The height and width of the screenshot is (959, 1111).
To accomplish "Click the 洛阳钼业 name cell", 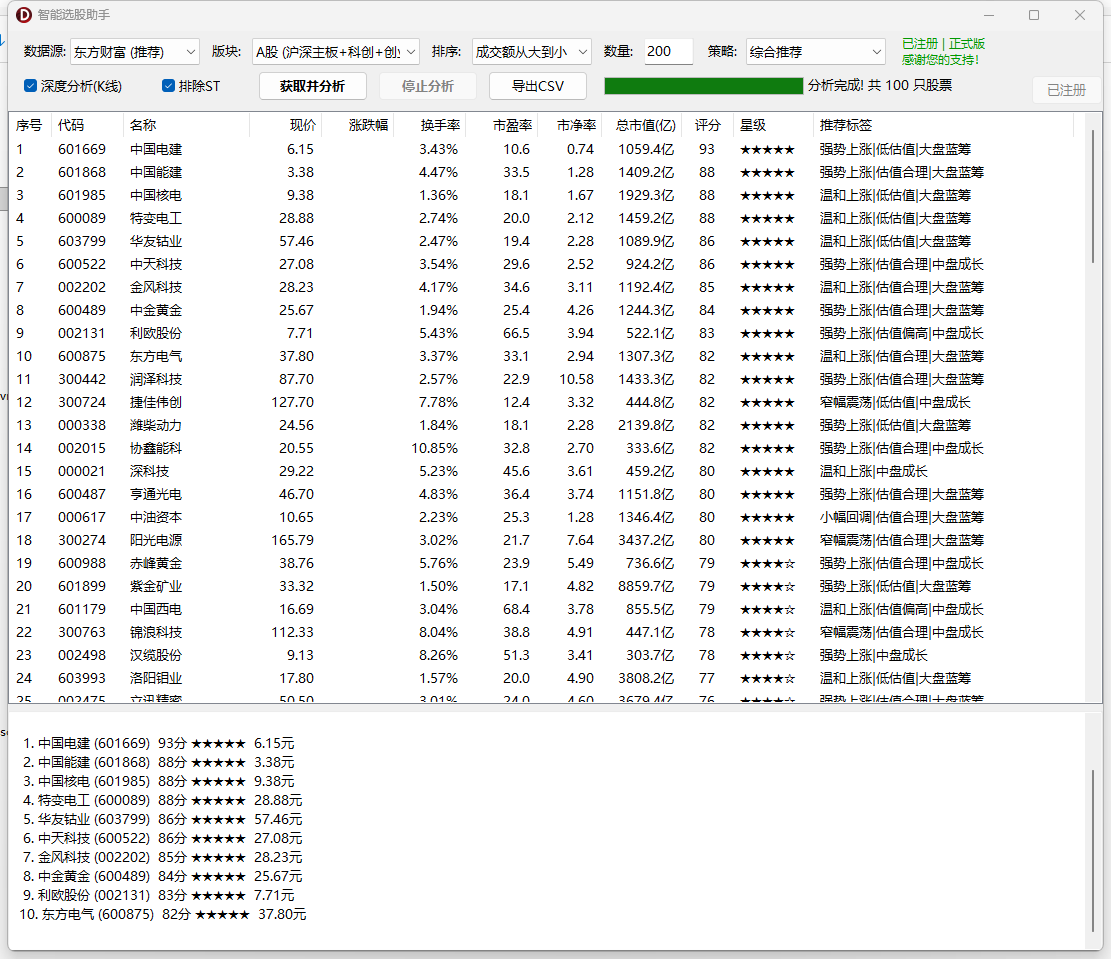I will coord(156,678).
